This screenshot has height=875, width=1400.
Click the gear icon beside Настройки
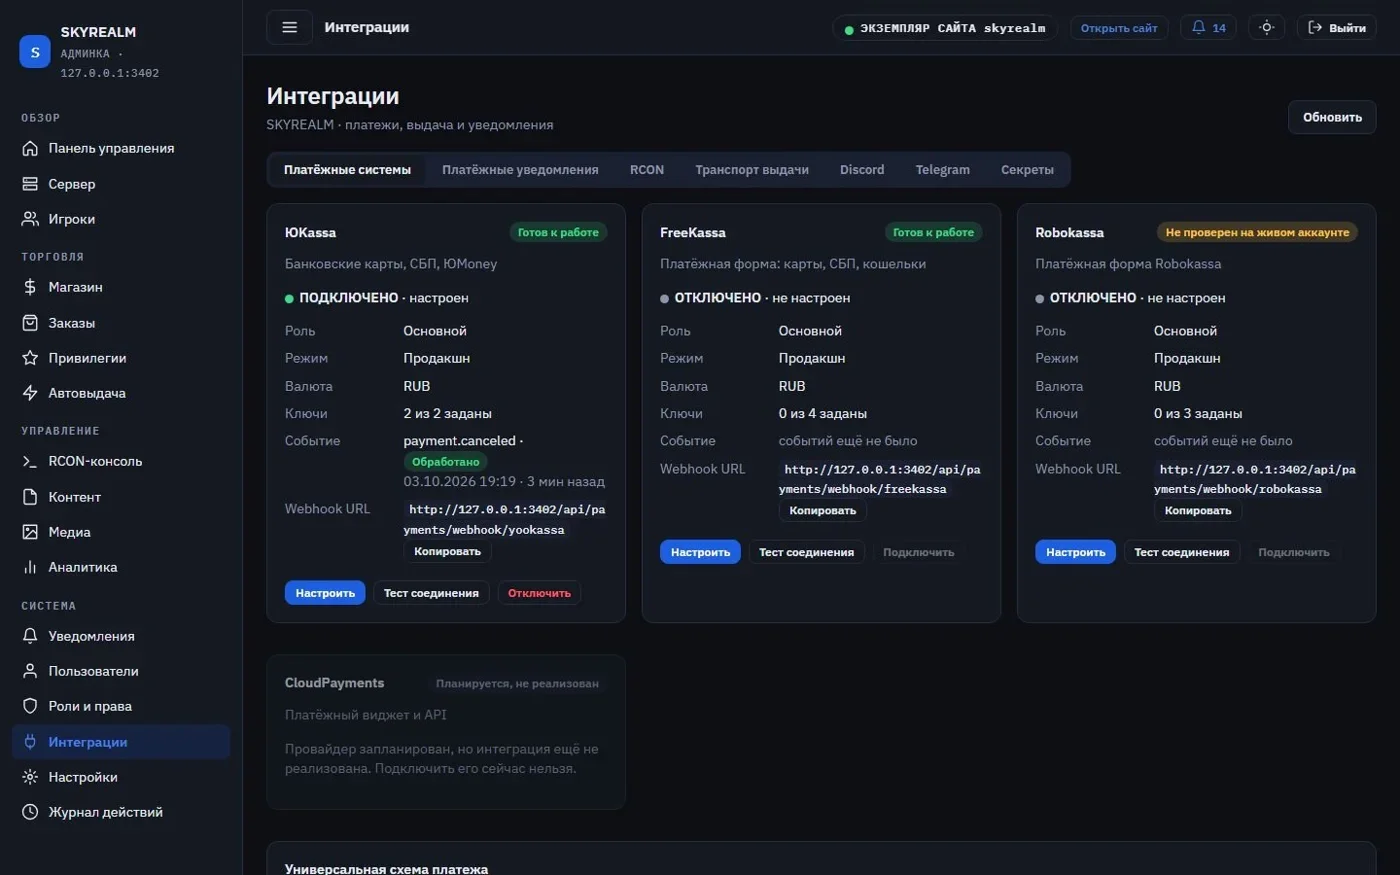click(30, 777)
